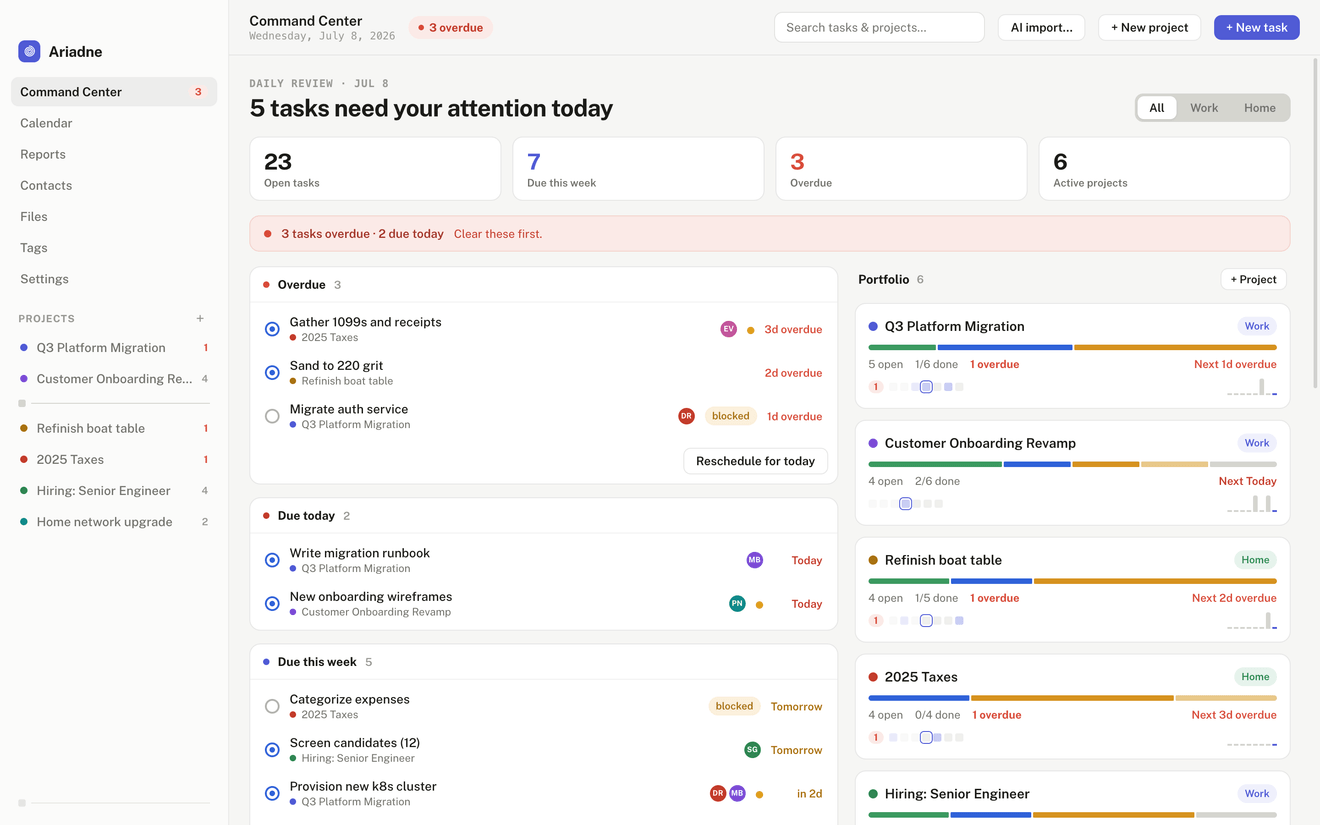The height and width of the screenshot is (825, 1320).
Task: Click the MB avatar on Write migration runbook
Action: [x=754, y=560]
